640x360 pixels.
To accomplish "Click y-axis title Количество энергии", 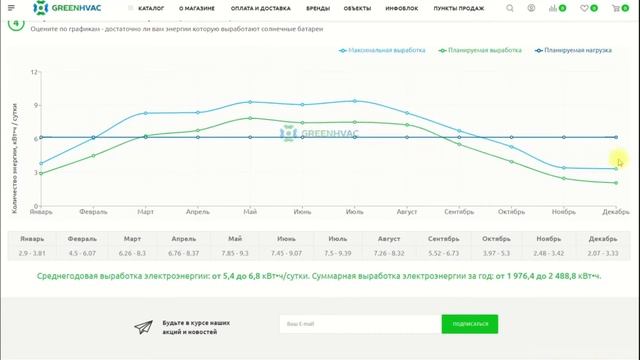I will (15, 158).
